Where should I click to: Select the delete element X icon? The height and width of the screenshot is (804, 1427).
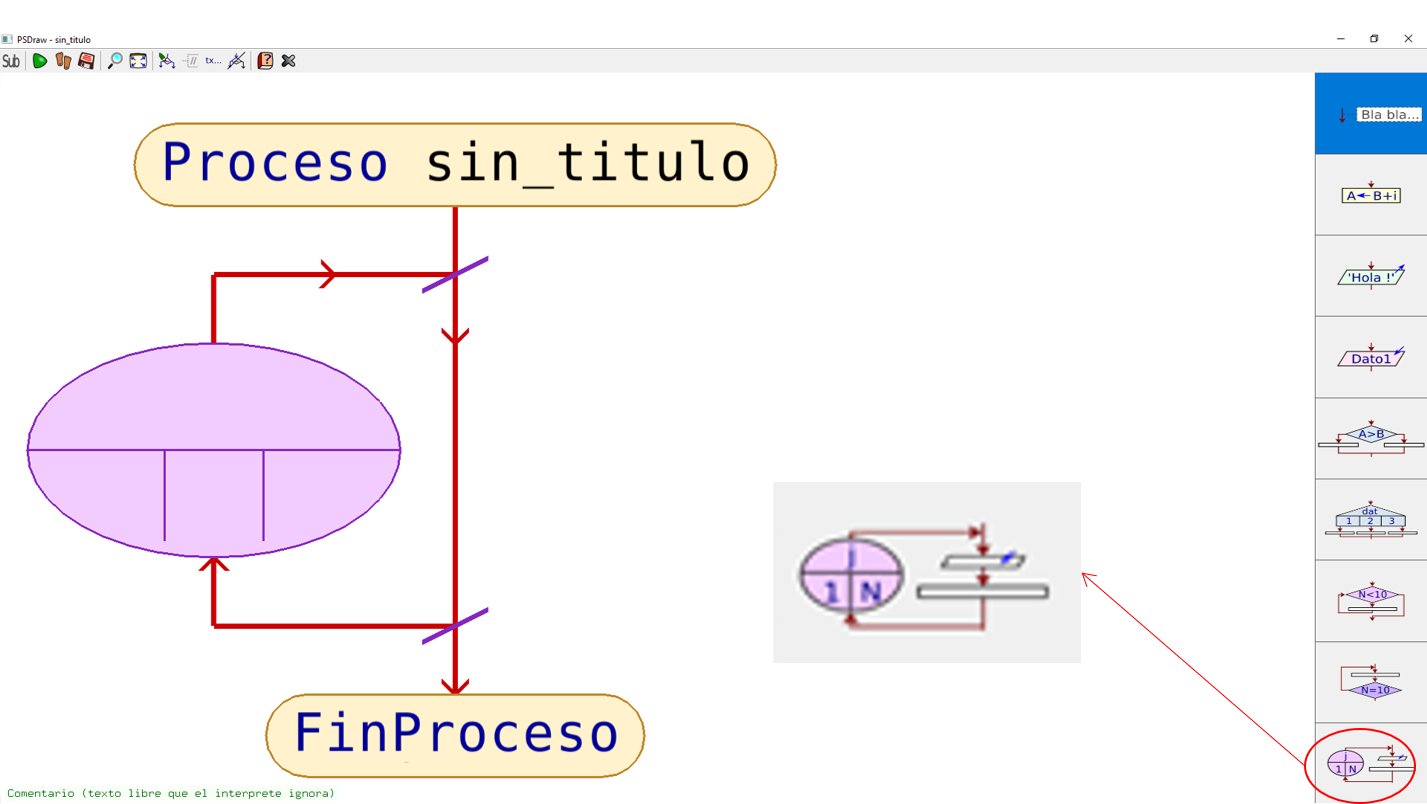pos(288,60)
